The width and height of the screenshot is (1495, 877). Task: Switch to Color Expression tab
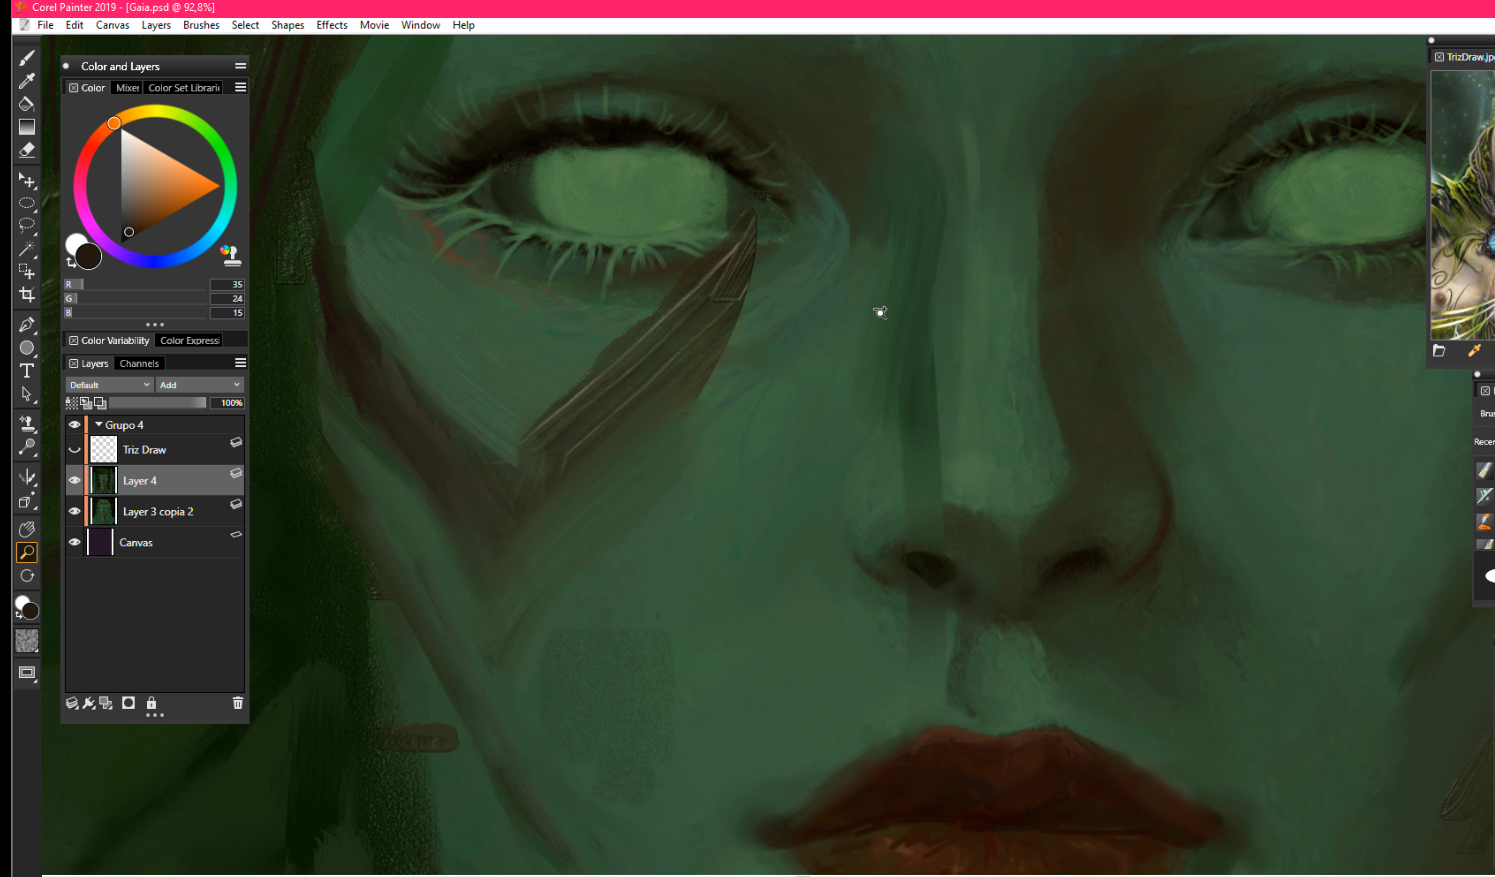(189, 341)
